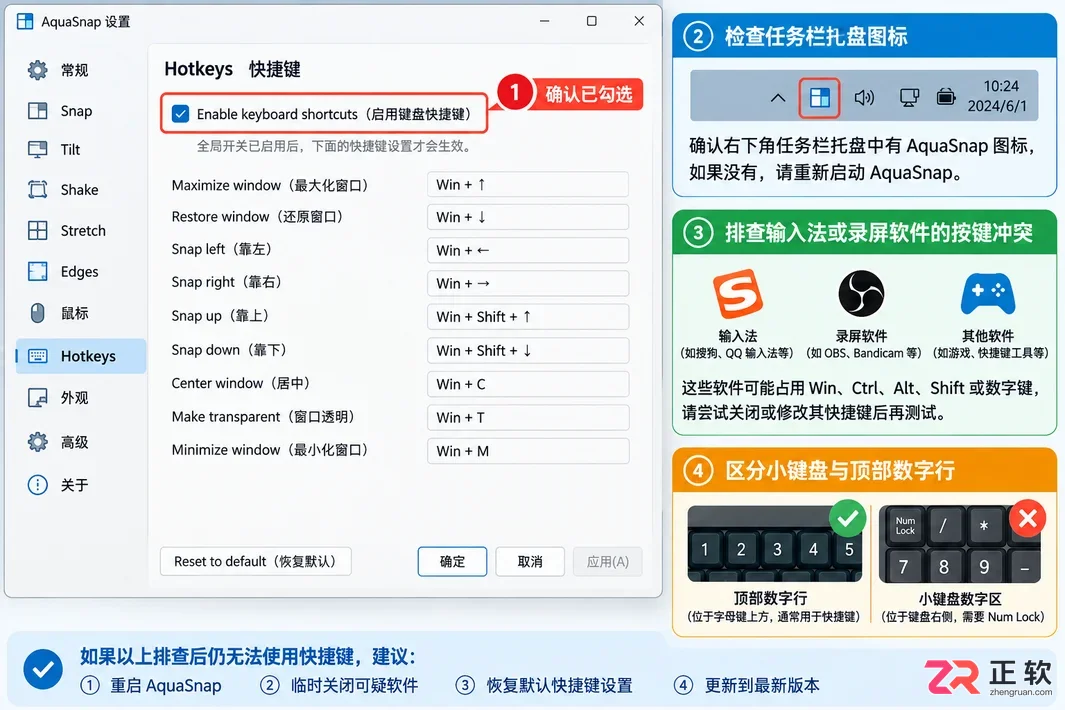Image resolution: width=1065 pixels, height=710 pixels.
Task: Click the Hotkeys keyboard icon in sidebar
Action: coord(37,356)
